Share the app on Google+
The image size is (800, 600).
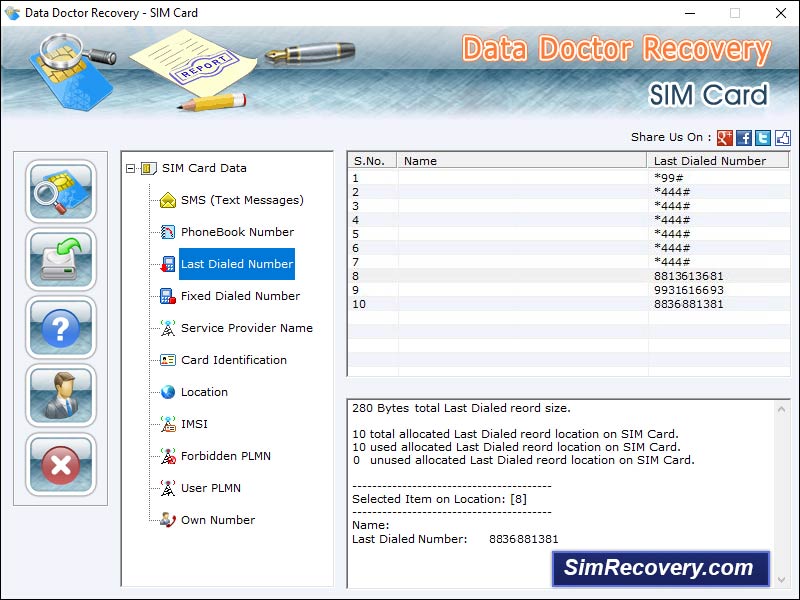pos(723,137)
